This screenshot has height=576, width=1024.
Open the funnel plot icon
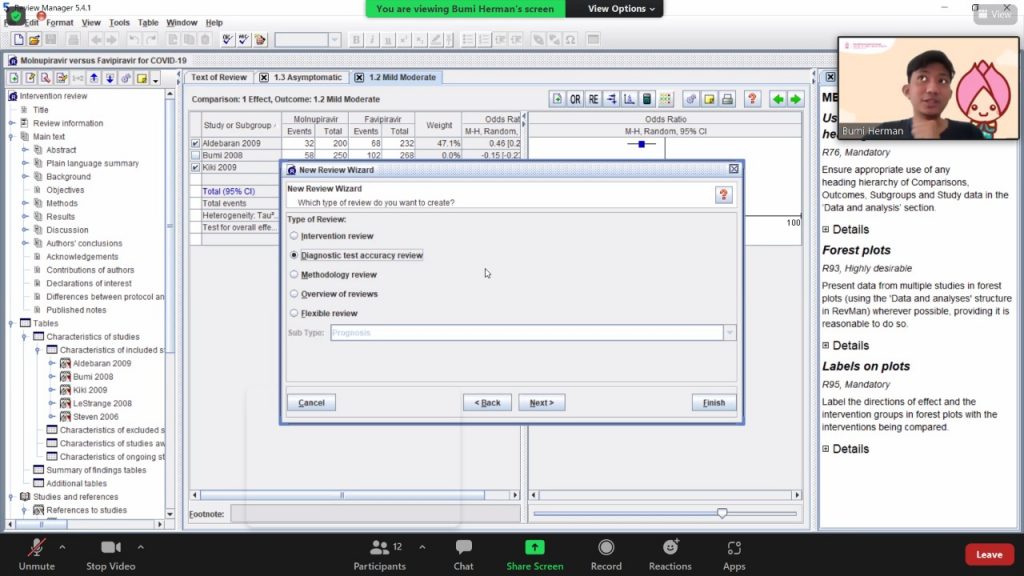pyautogui.click(x=629, y=99)
